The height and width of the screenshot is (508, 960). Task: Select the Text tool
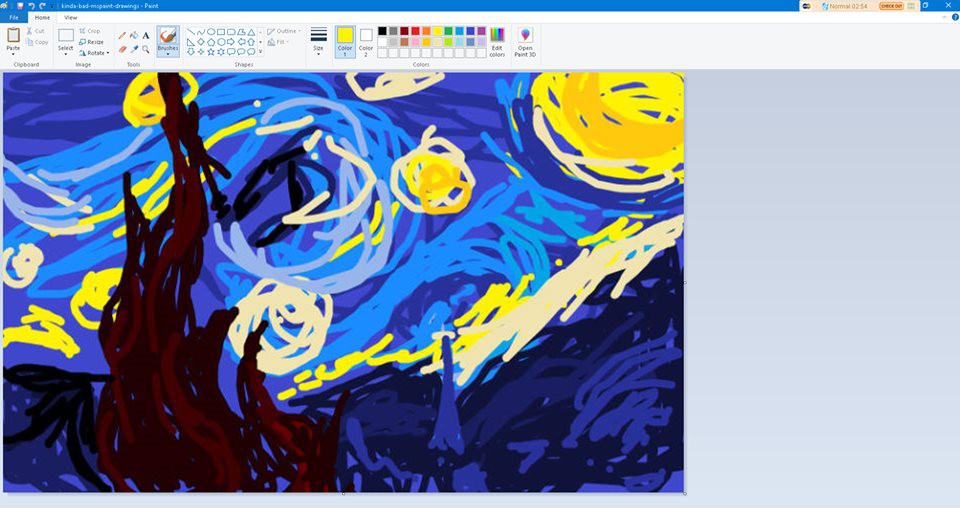click(146, 35)
